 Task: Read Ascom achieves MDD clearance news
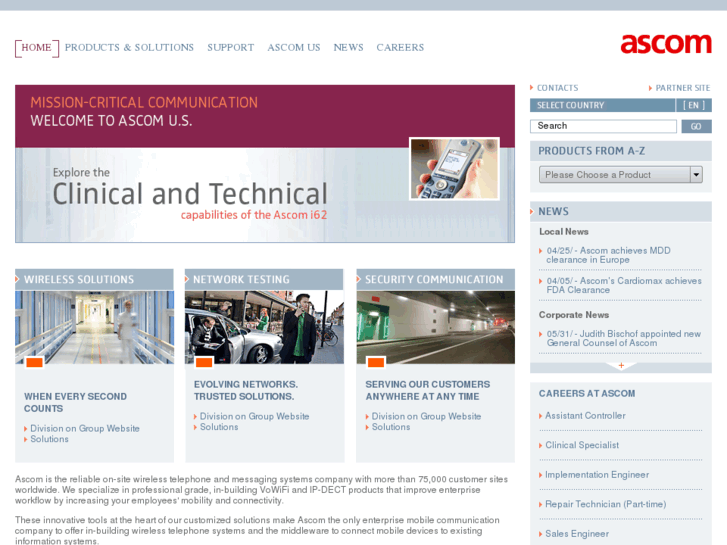pyautogui.click(x=608, y=255)
